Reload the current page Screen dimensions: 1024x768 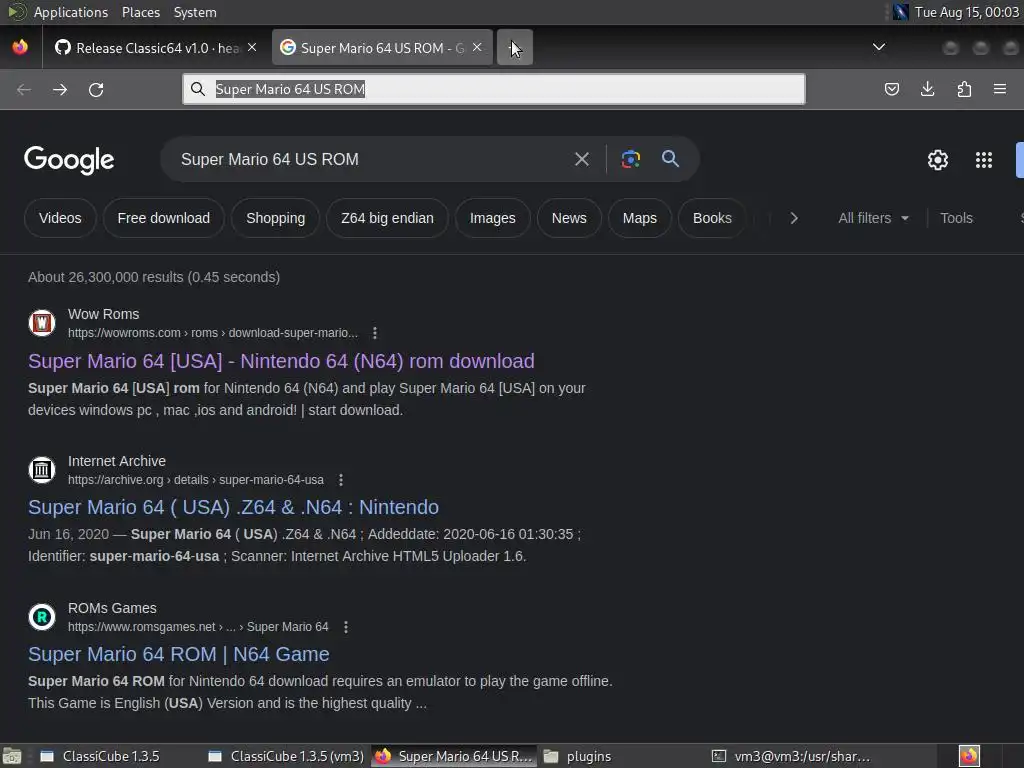(x=96, y=89)
